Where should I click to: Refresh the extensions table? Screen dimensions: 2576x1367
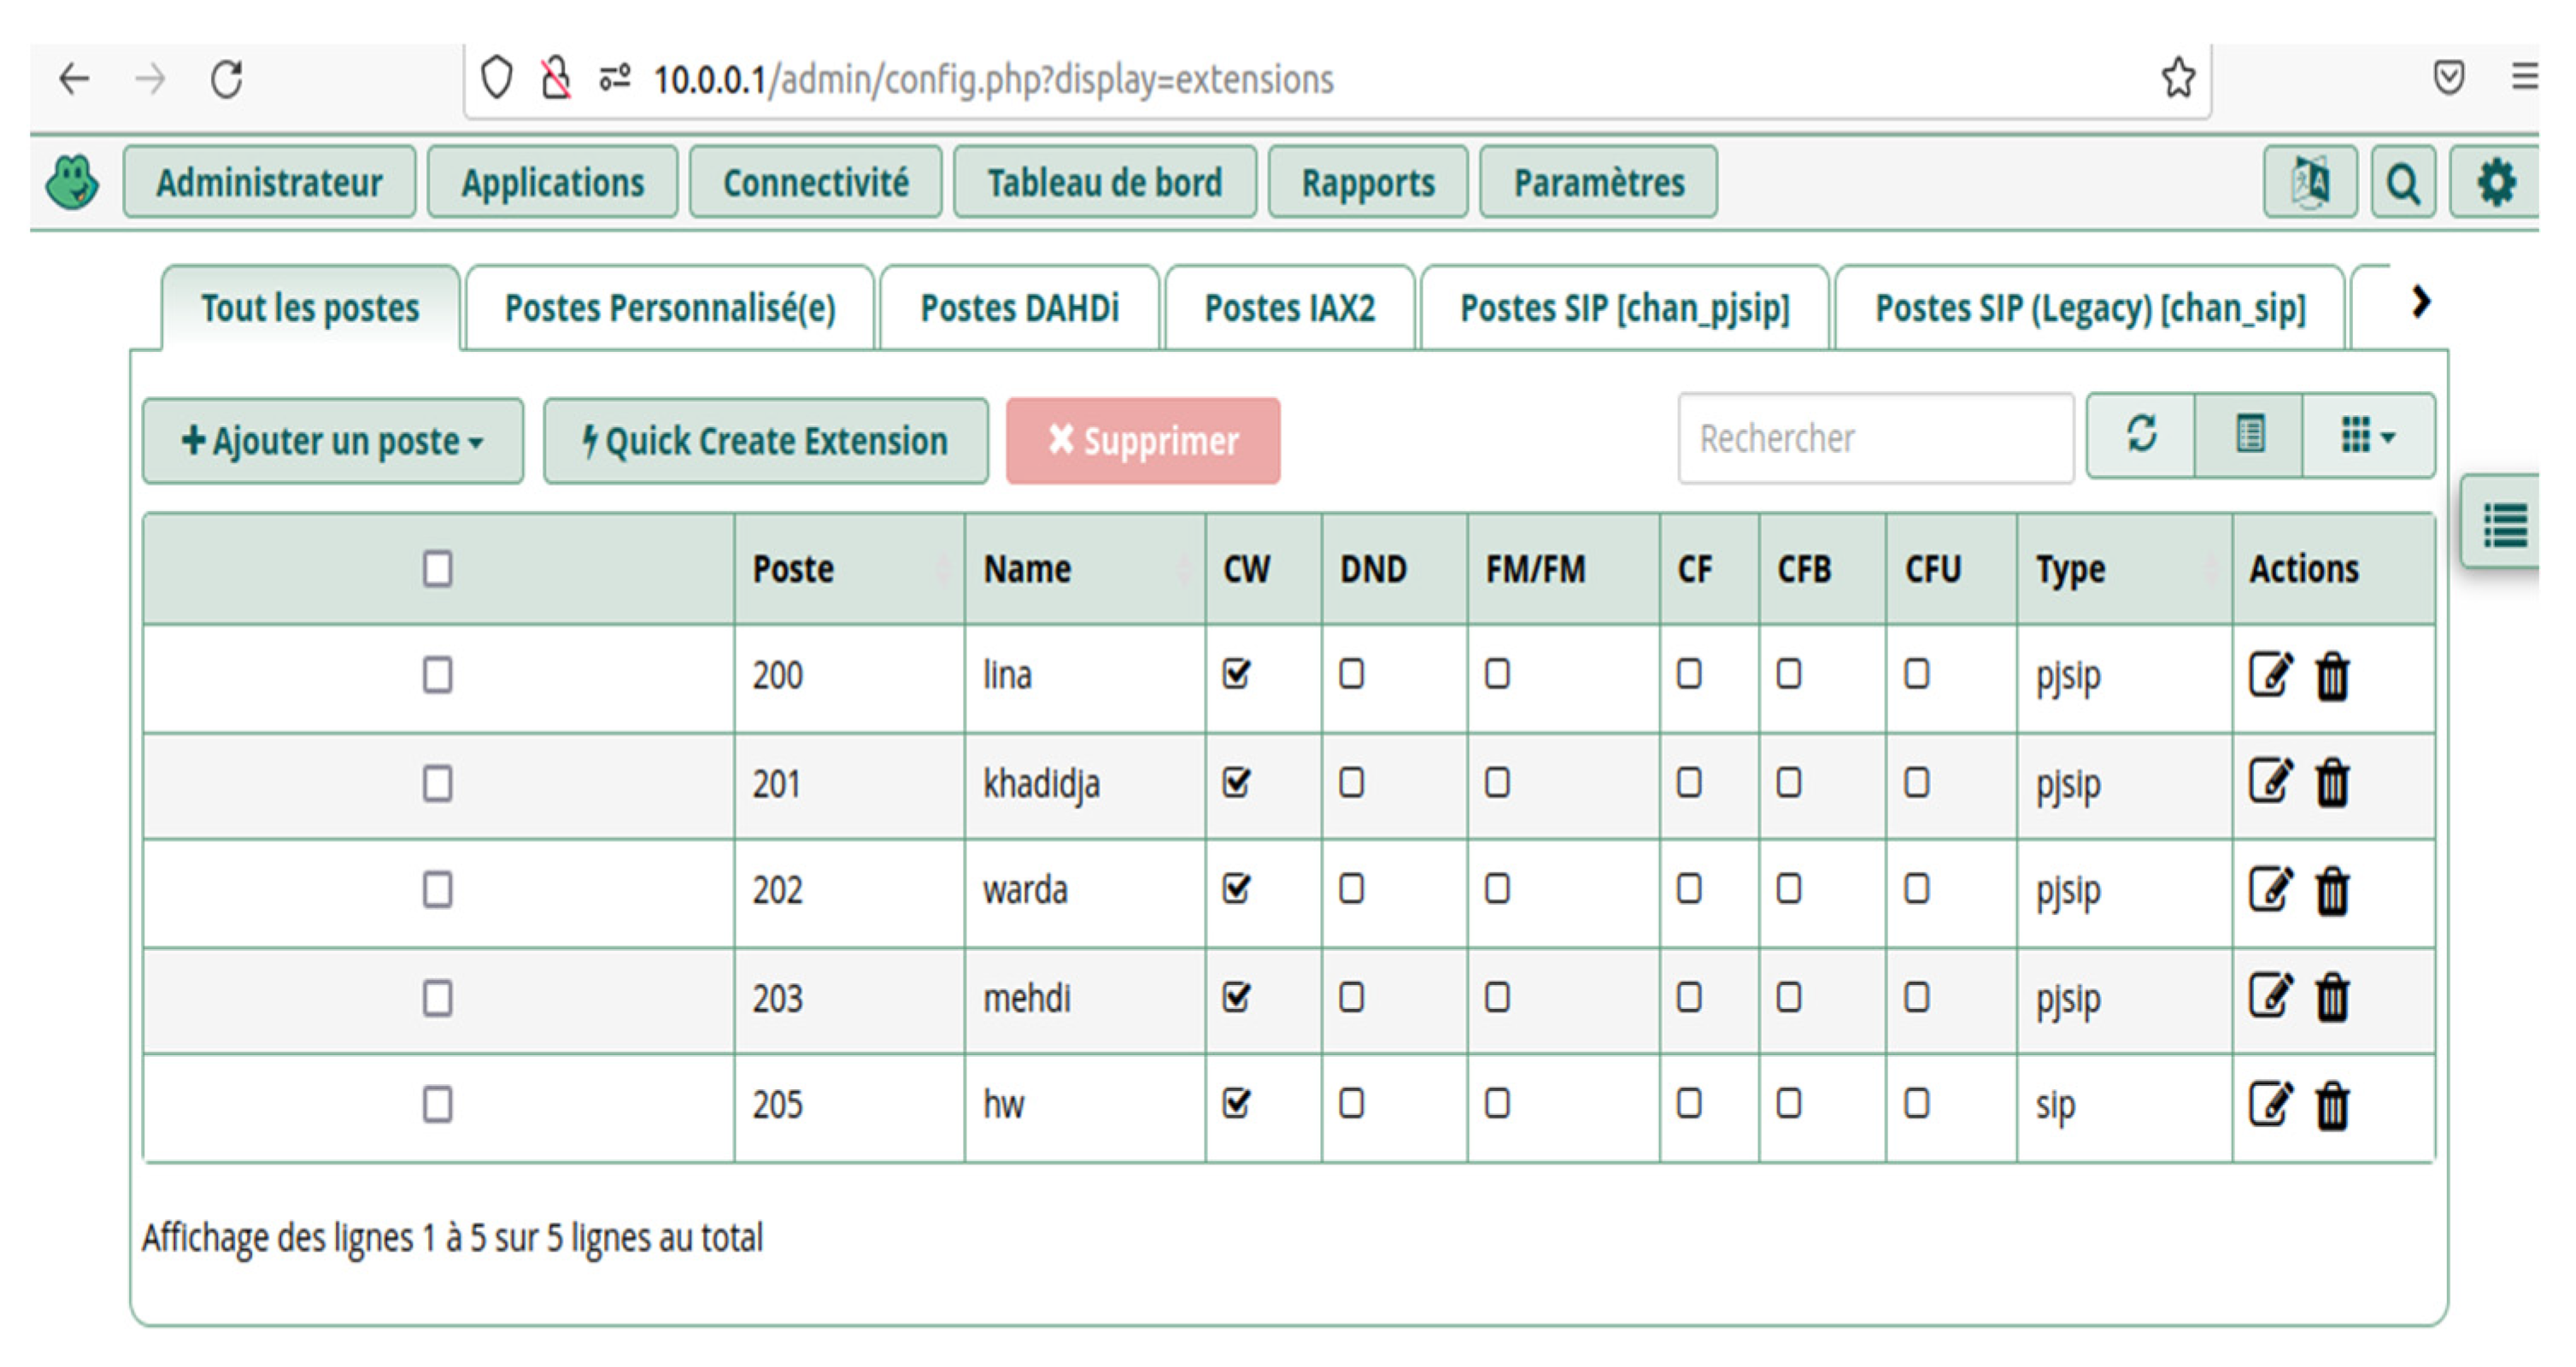(2141, 436)
